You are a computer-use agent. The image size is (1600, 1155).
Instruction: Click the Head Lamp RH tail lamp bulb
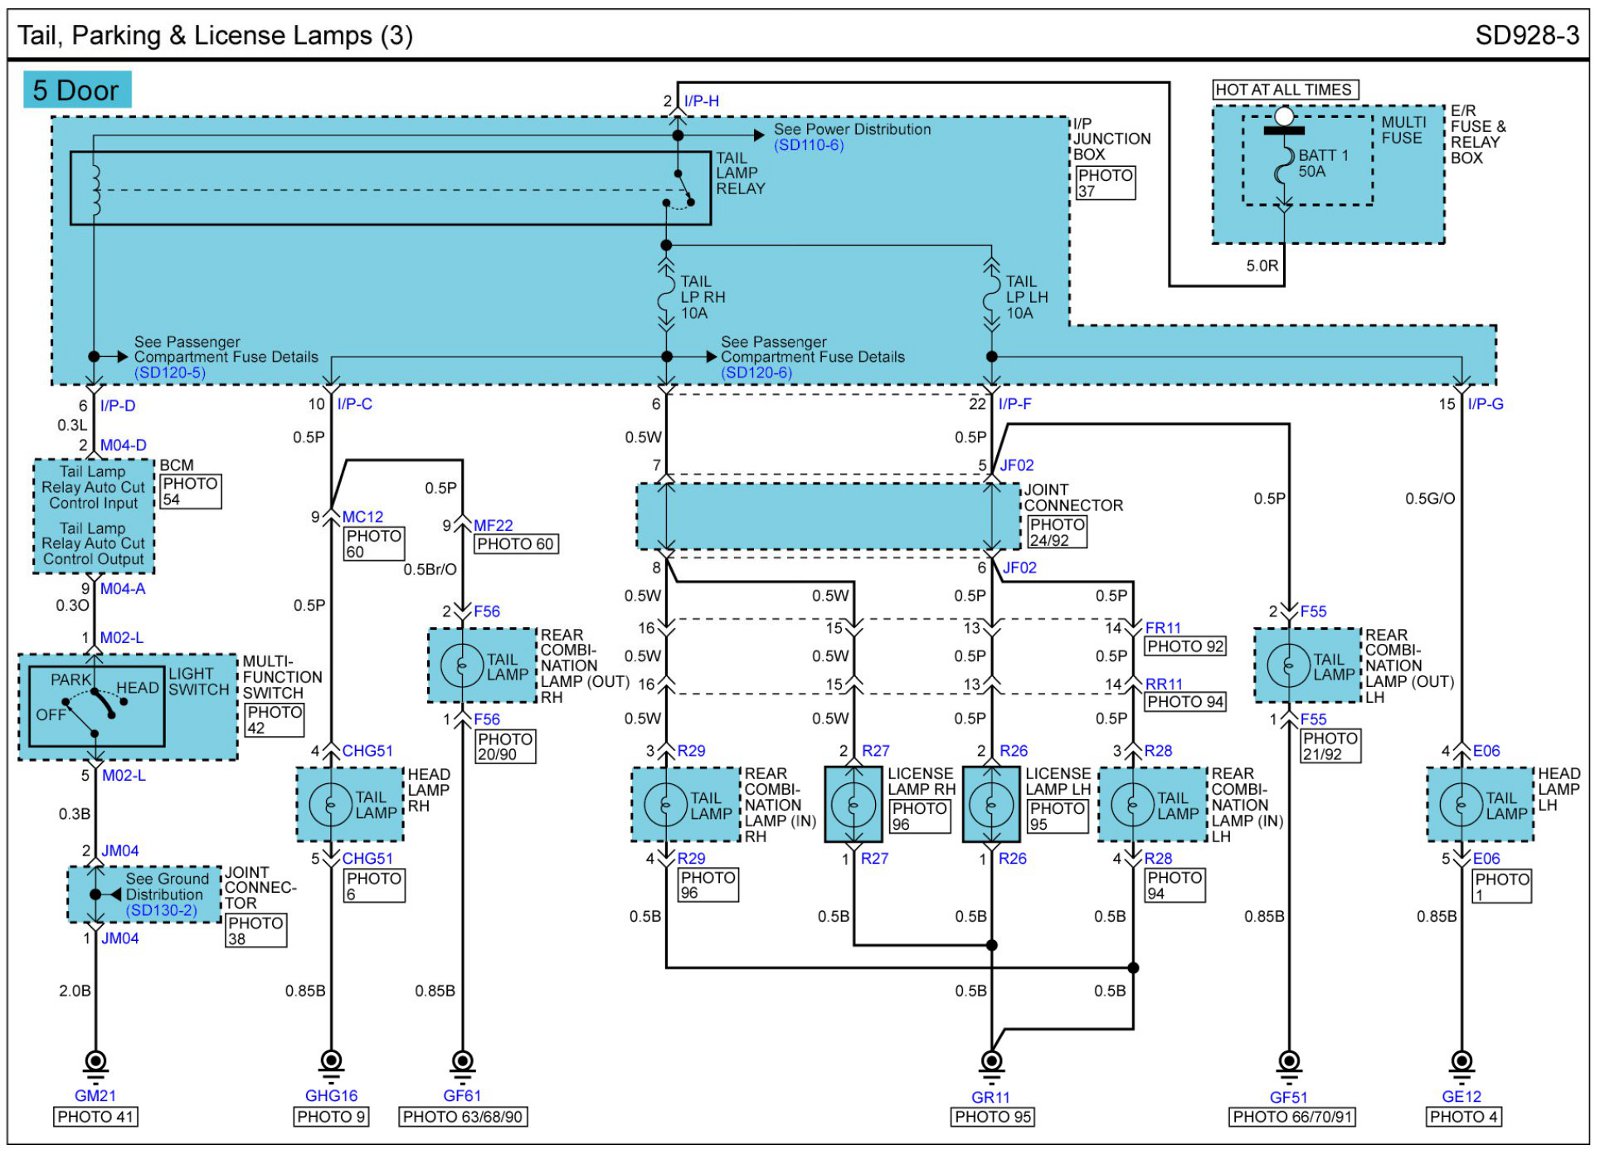330,804
